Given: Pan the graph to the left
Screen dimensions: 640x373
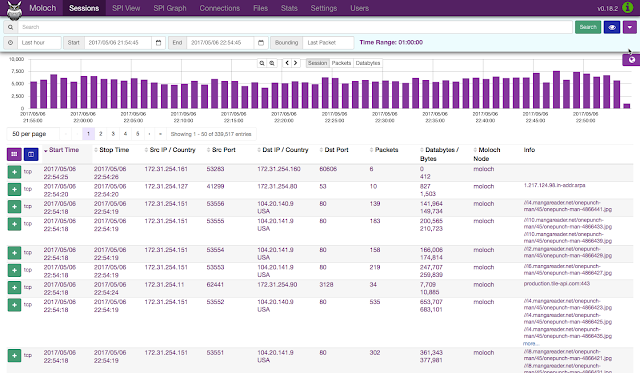Looking at the screenshot, I should (x=287, y=63).
